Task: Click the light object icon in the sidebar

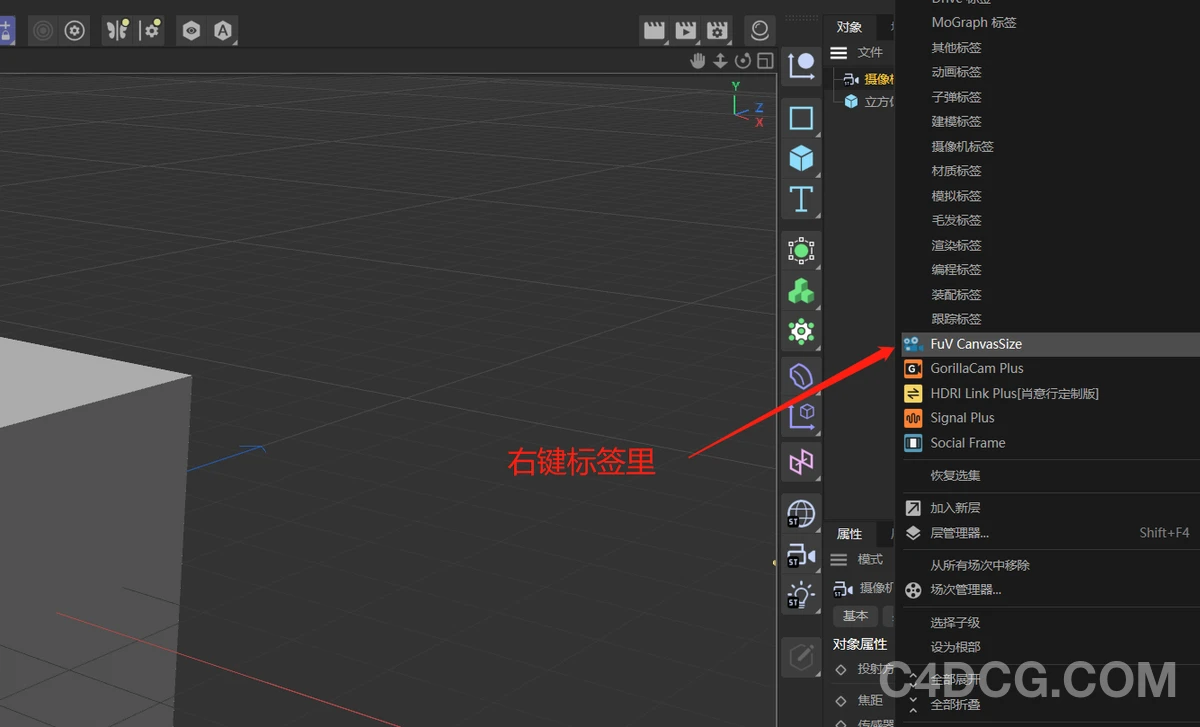Action: 800,595
